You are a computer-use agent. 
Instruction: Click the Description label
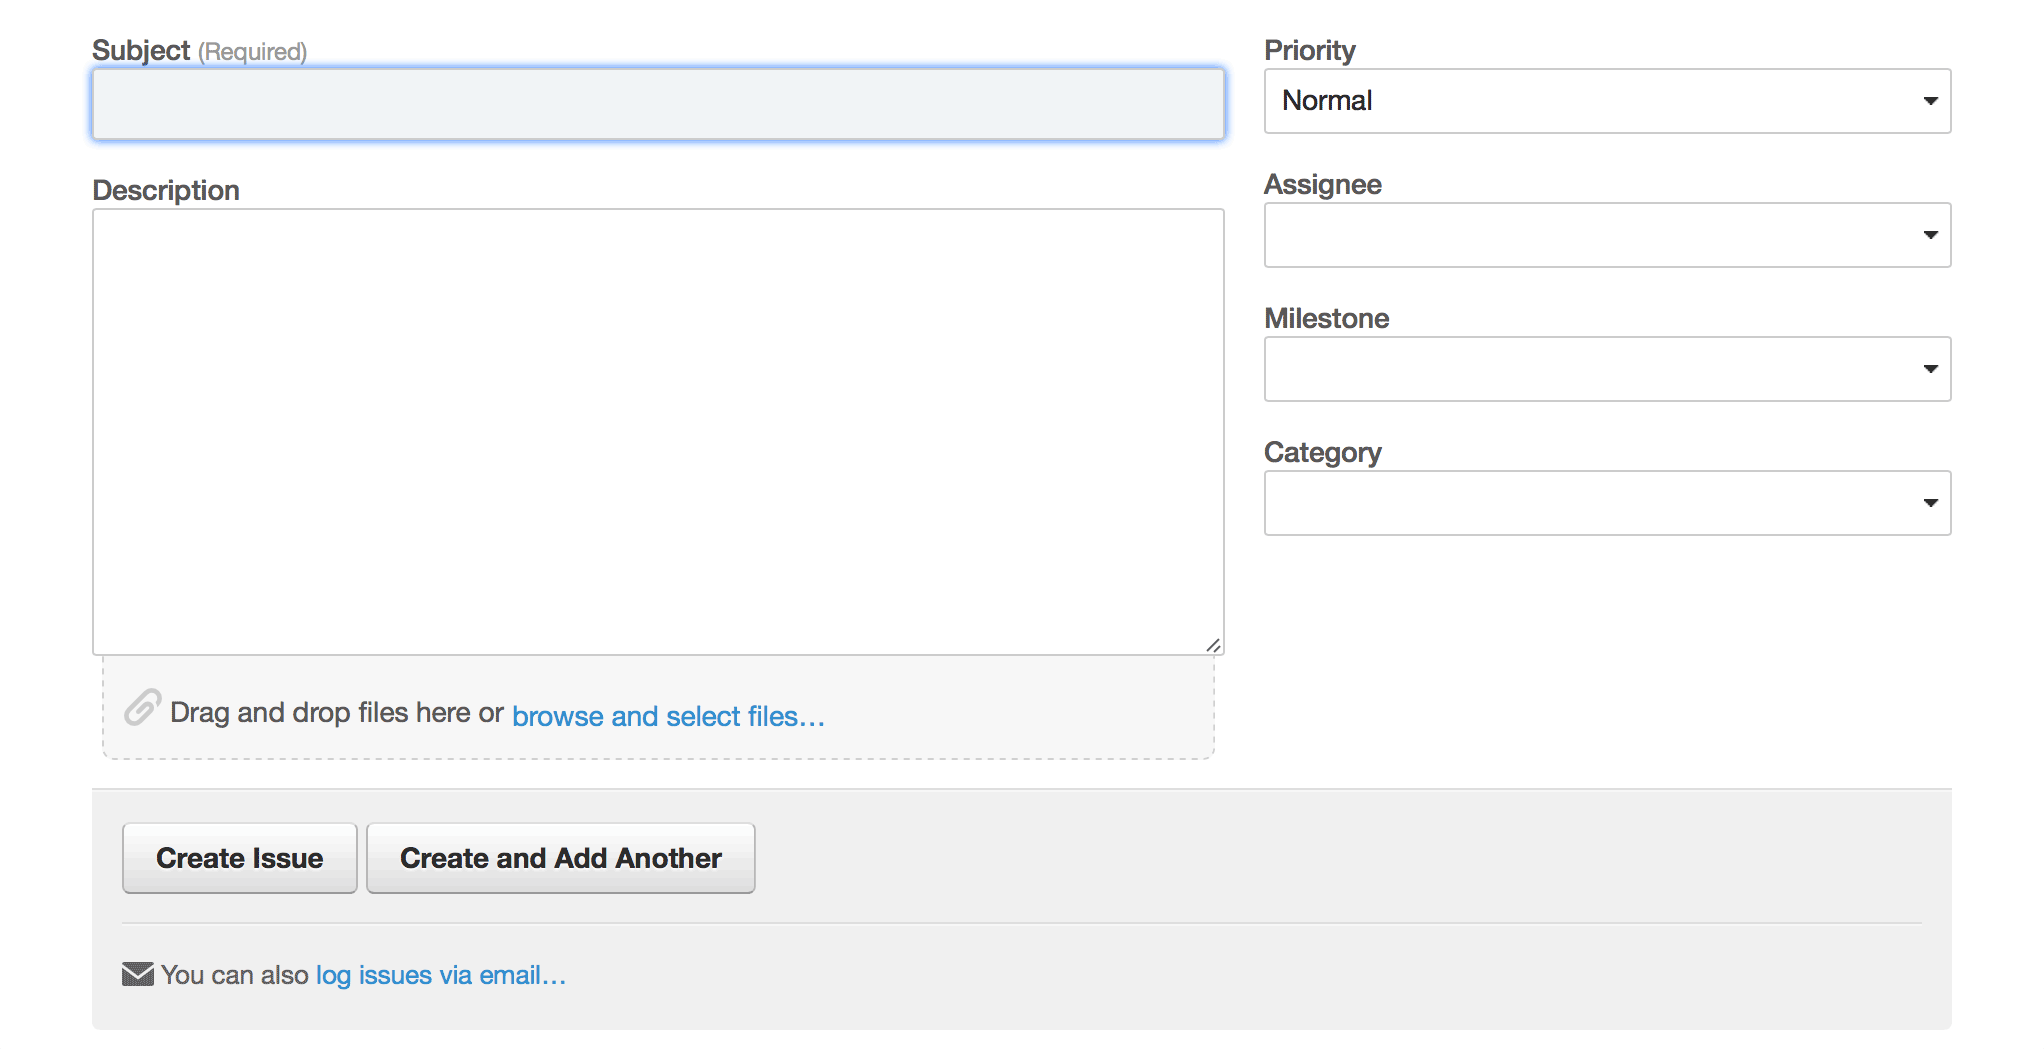pos(166,190)
